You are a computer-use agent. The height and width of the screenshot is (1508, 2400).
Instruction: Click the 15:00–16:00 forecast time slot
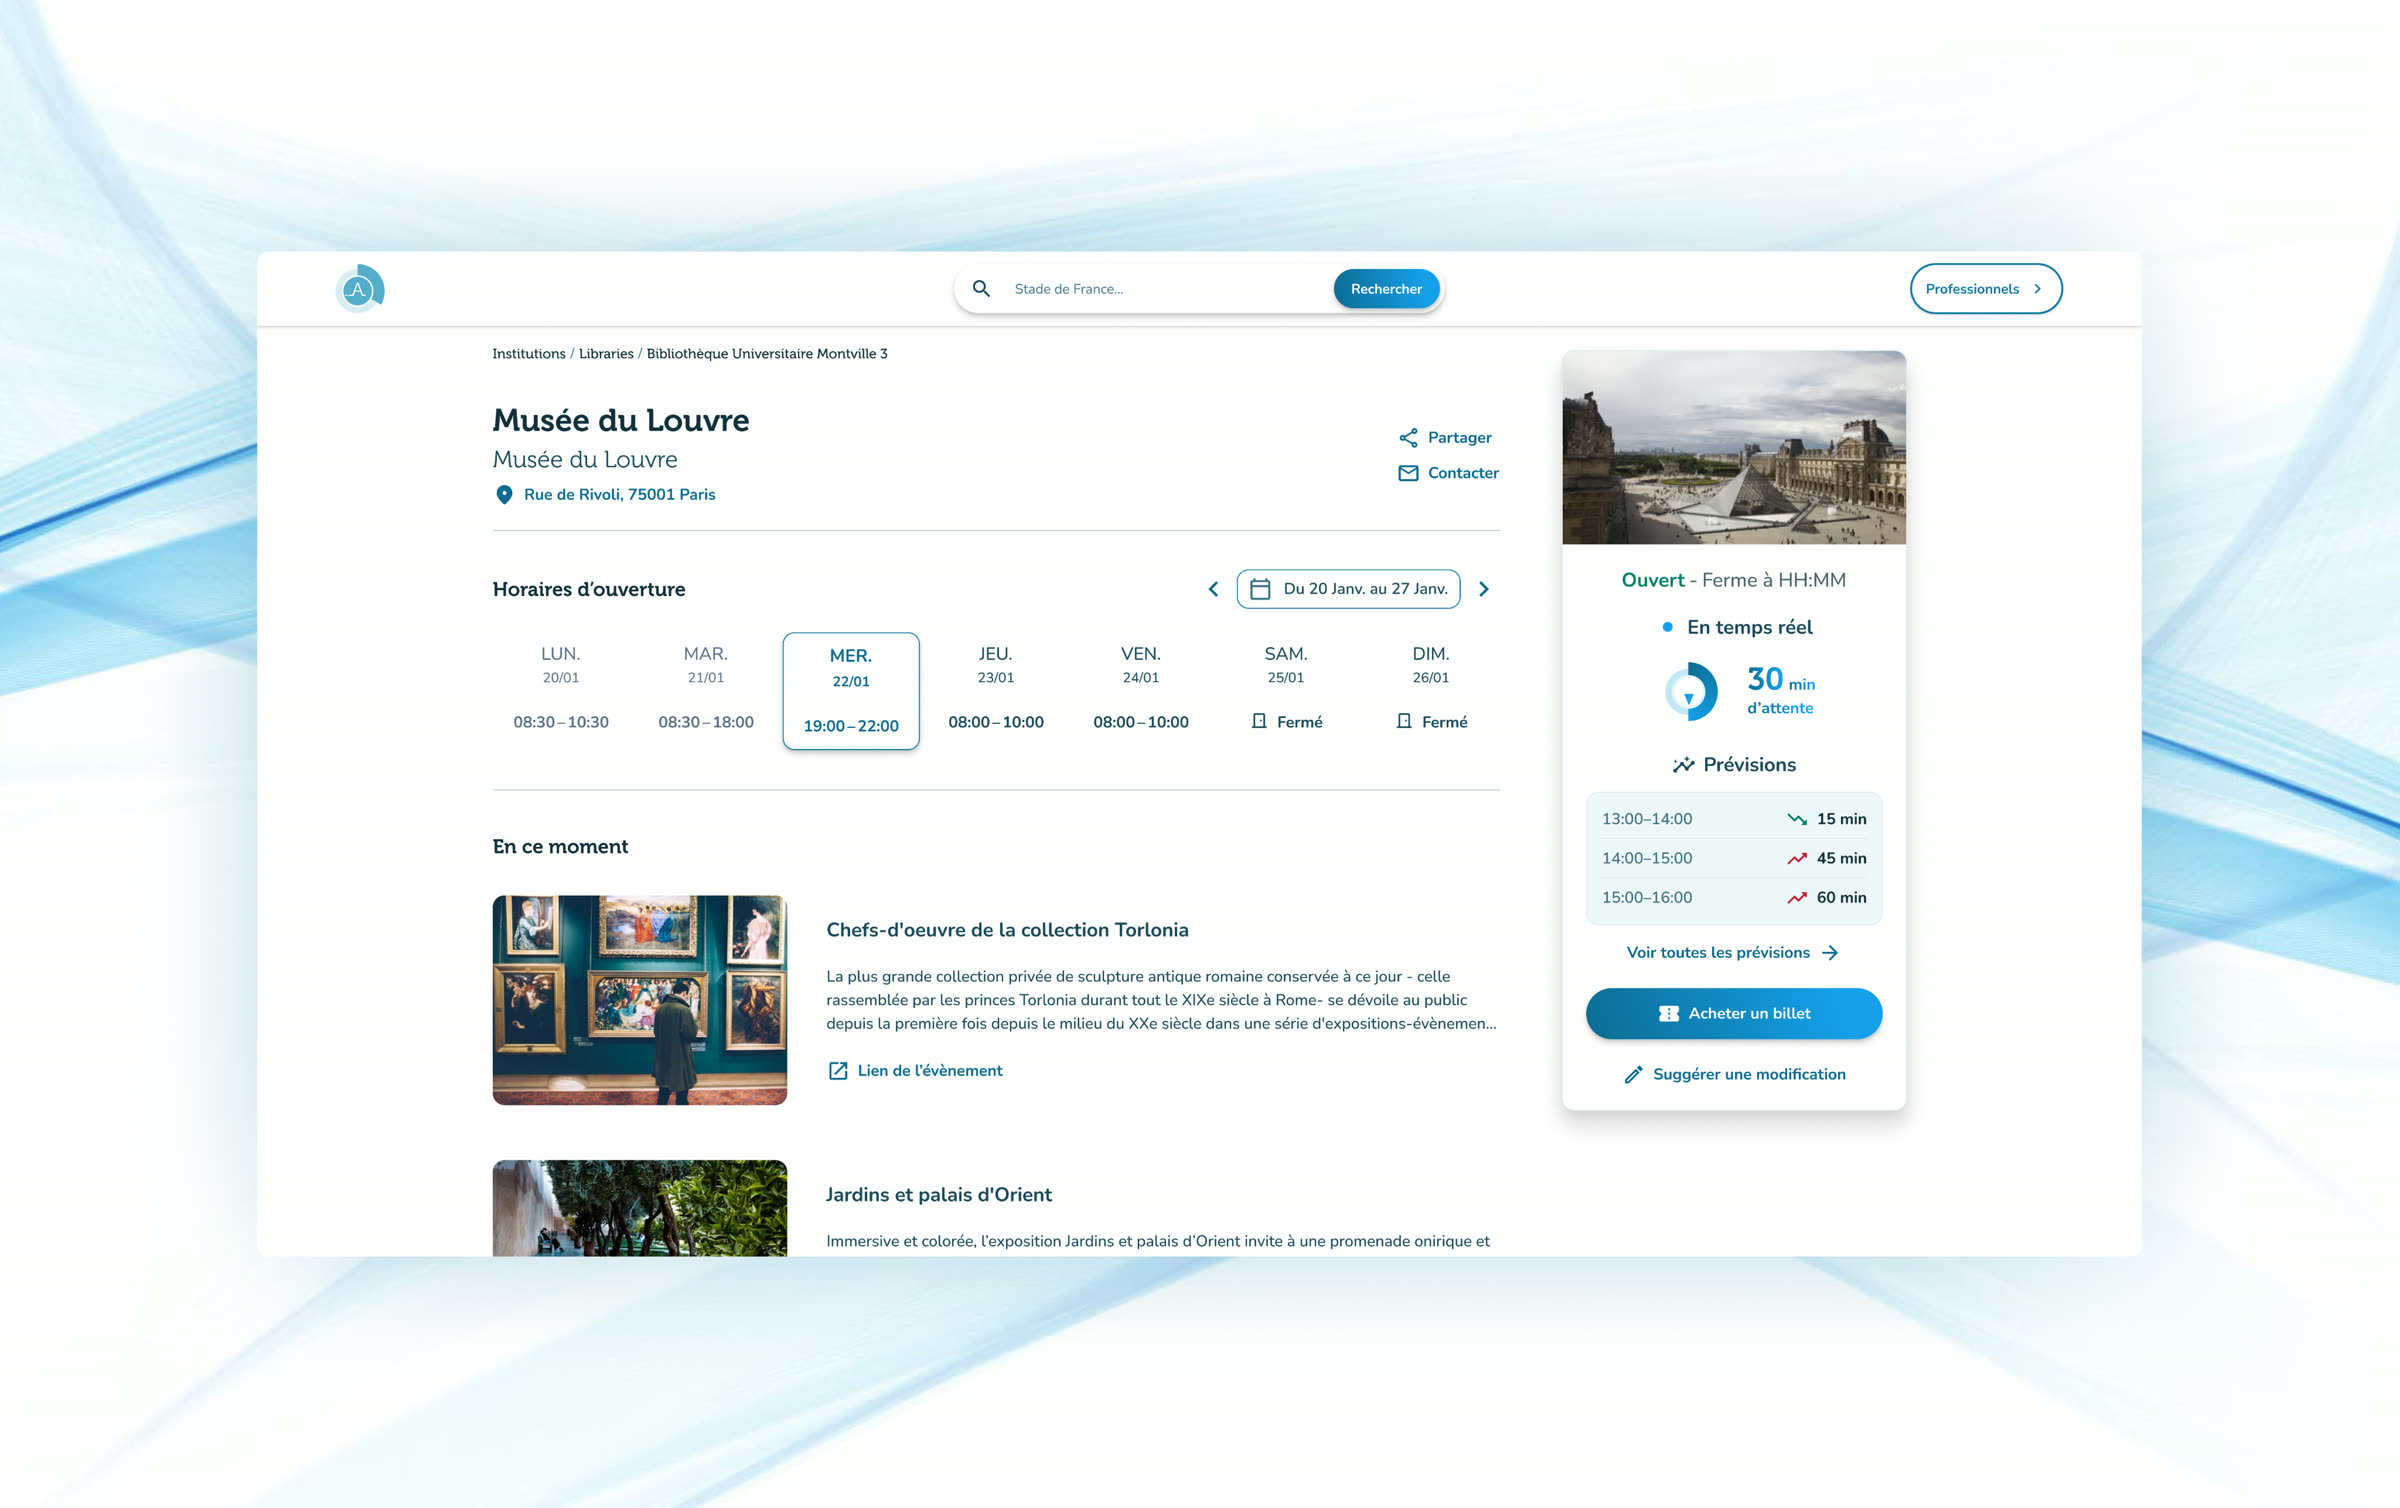pyautogui.click(x=1647, y=898)
